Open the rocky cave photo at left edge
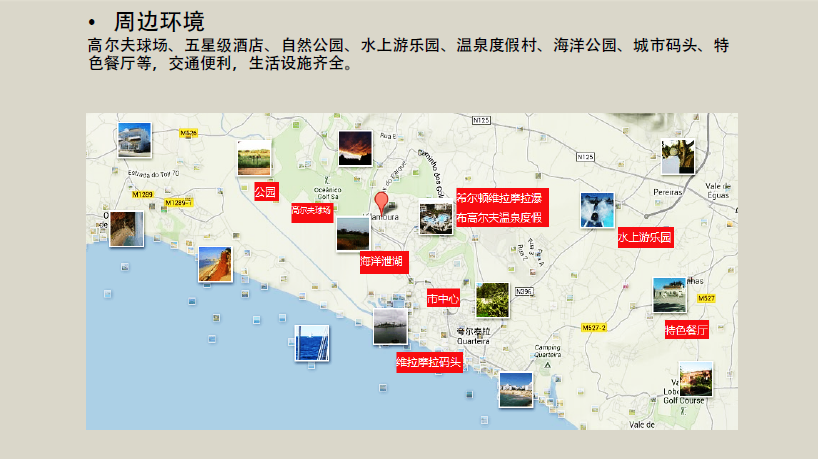Viewport: 818px width, 459px height. pos(127,228)
